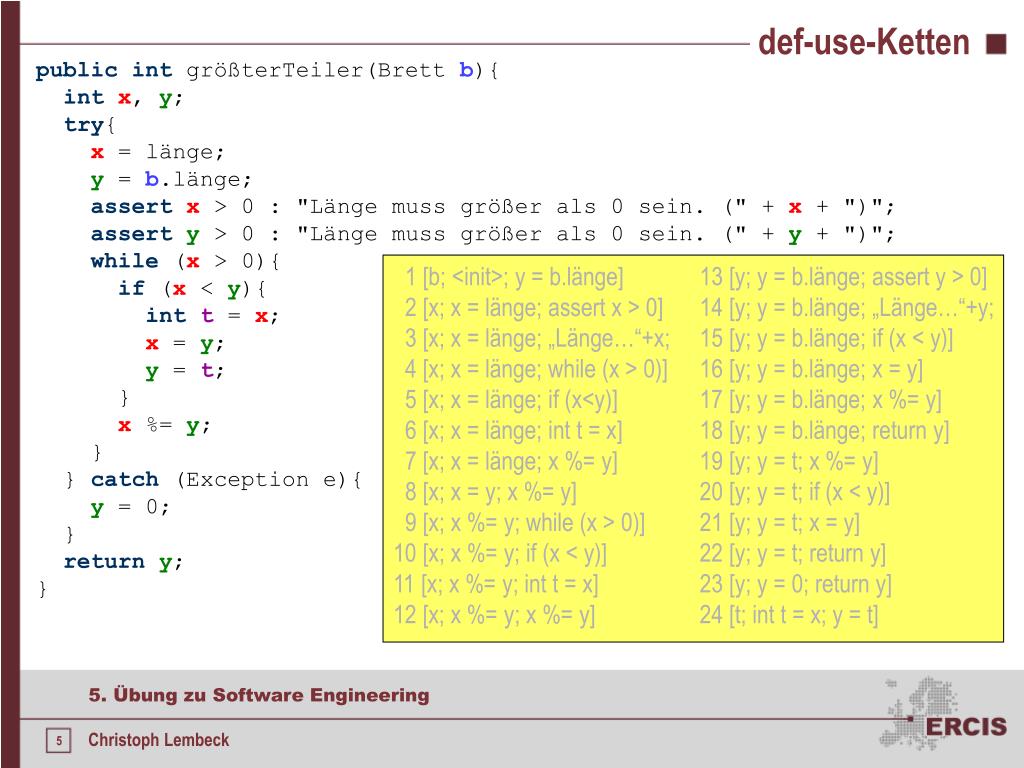1024x768 pixels.
Task: Click the code line 'x = länge;'
Action: pyautogui.click(x=157, y=152)
